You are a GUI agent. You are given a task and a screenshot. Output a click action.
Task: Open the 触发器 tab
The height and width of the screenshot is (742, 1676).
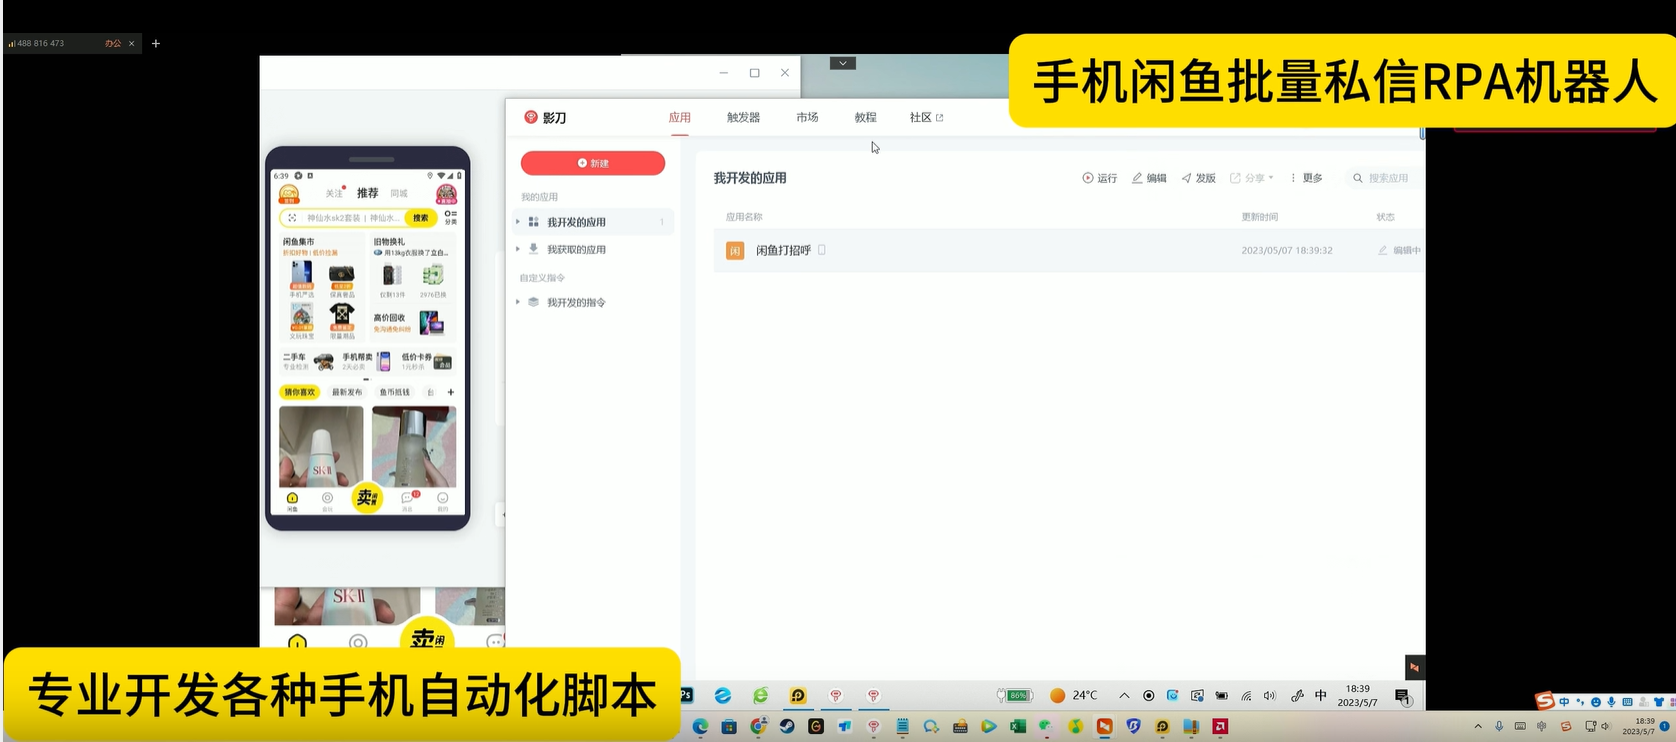[743, 117]
